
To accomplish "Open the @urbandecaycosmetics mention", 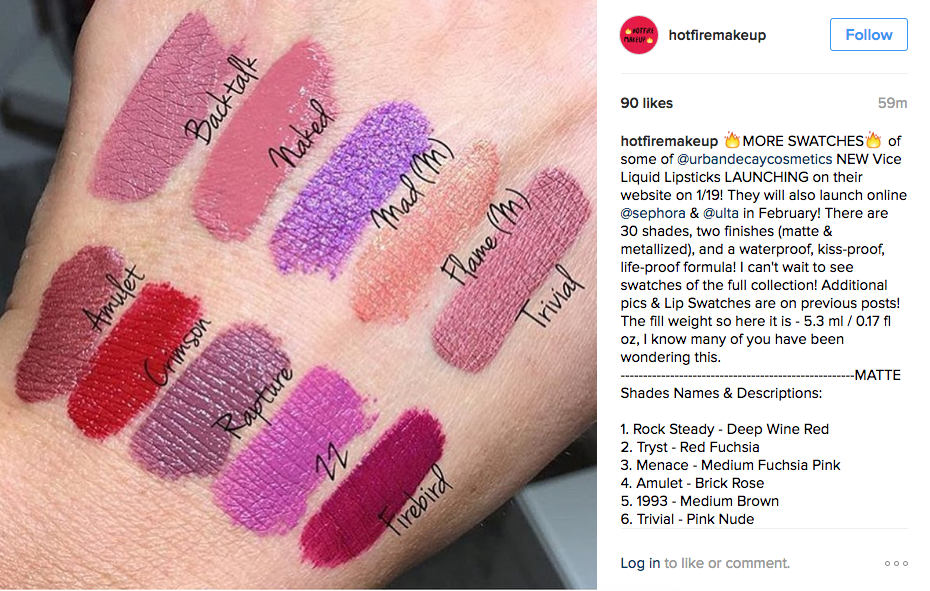I will click(754, 159).
